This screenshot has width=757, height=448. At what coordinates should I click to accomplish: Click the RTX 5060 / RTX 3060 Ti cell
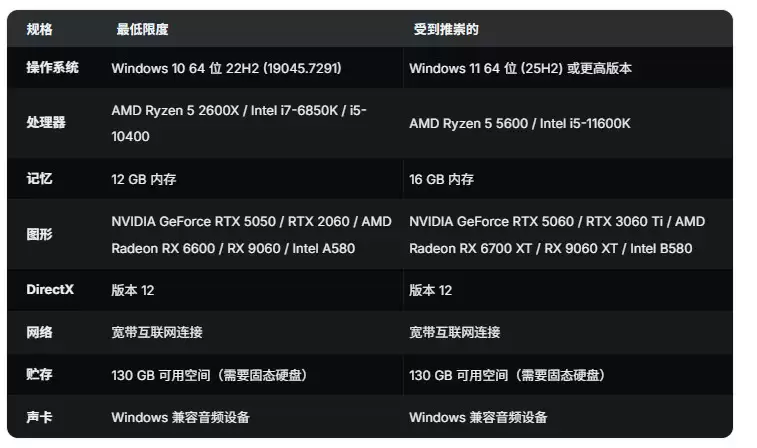557,235
